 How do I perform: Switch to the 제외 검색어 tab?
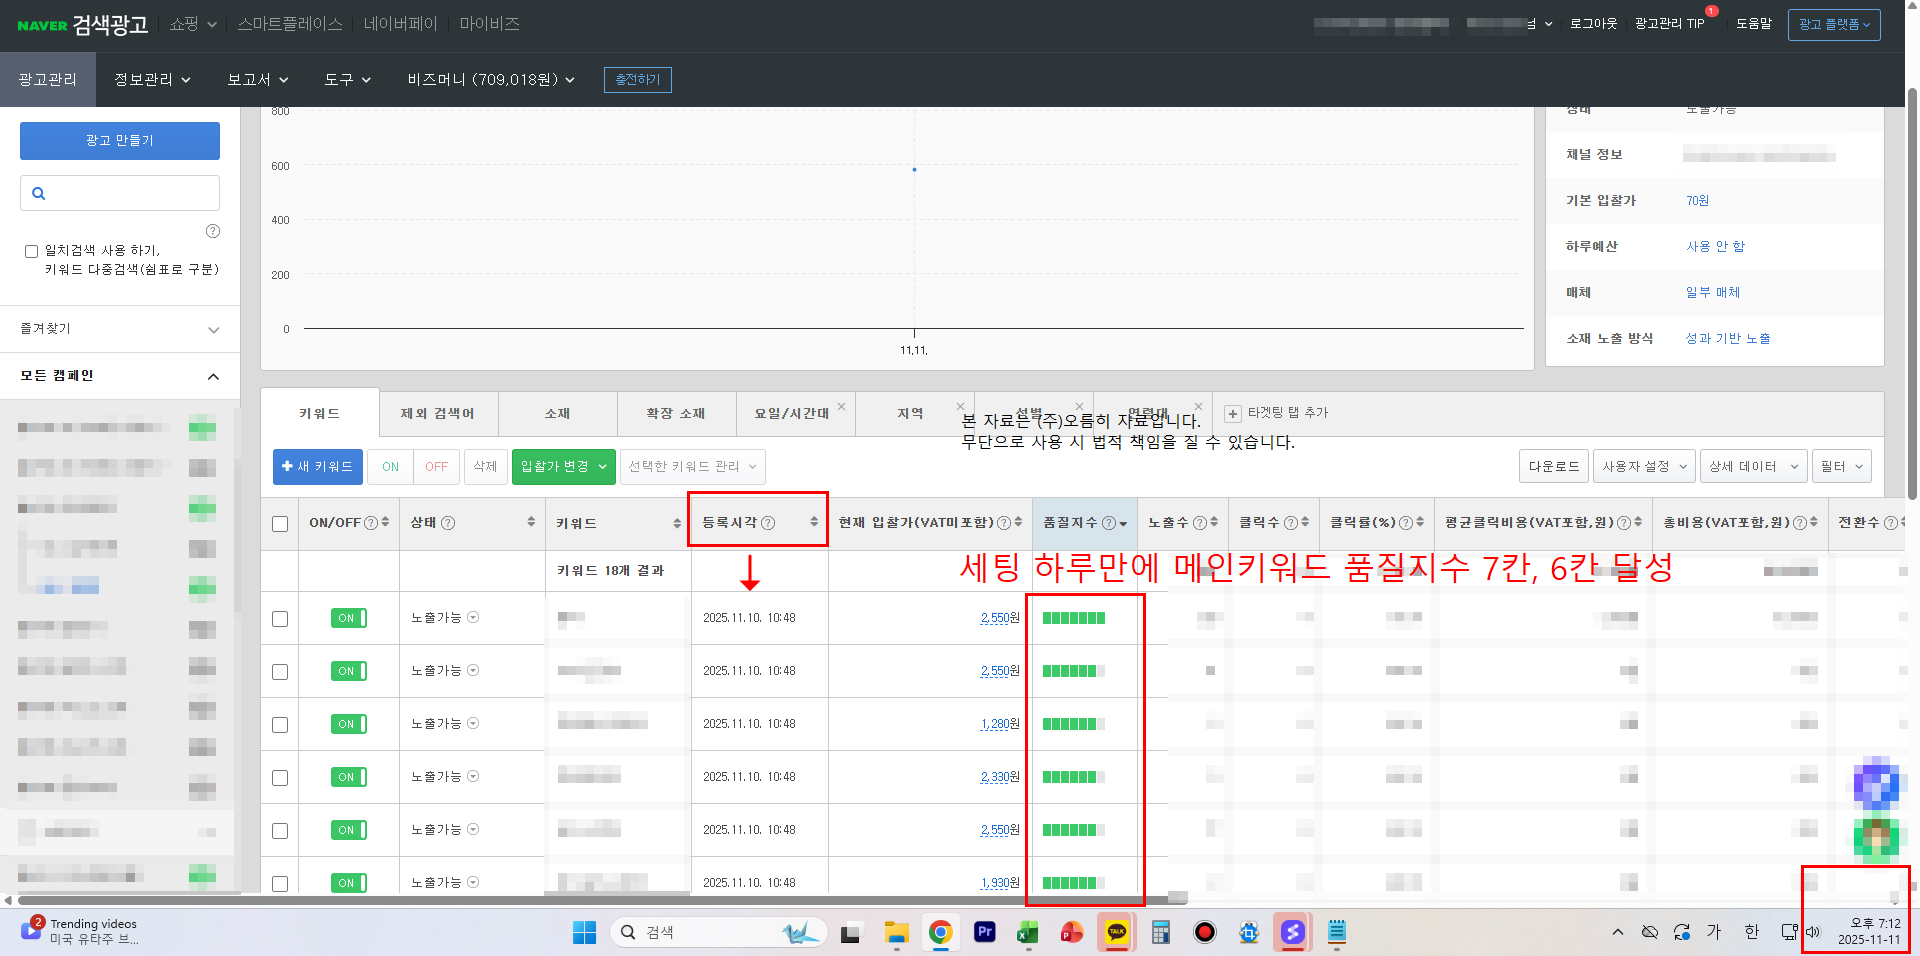point(438,414)
